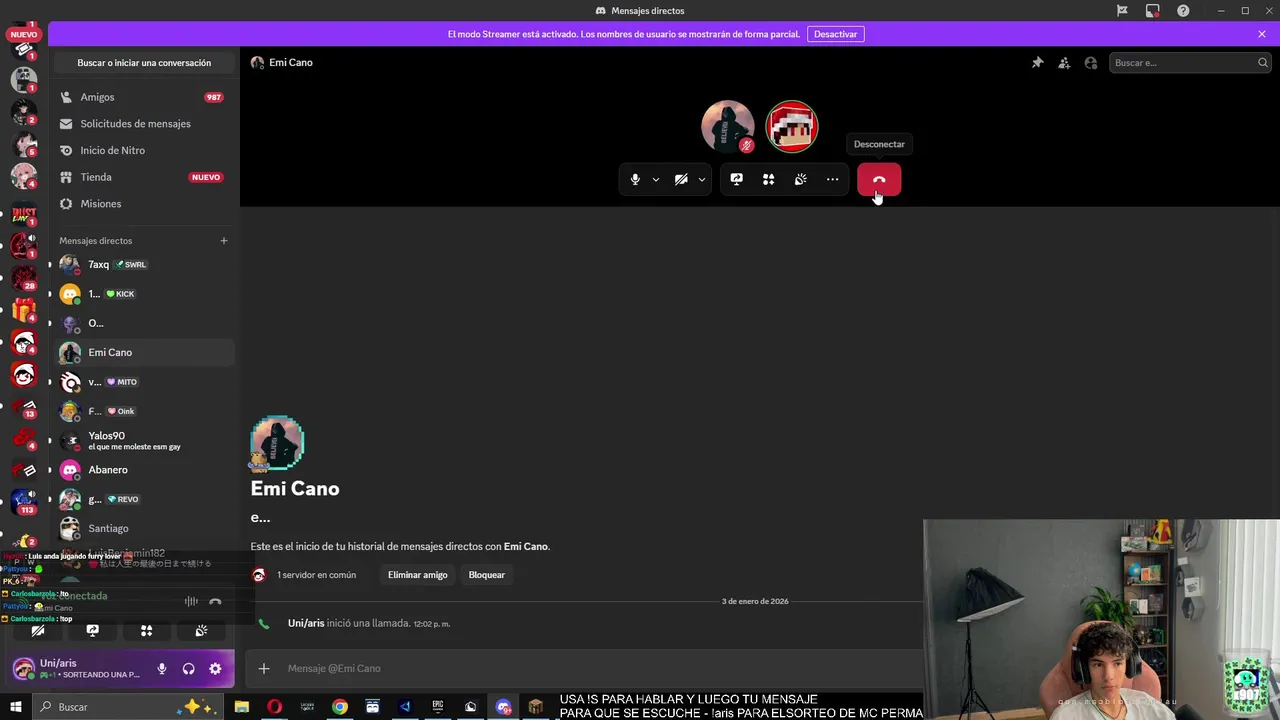Open the Amigos tab
1280x720 pixels.
coord(143,97)
